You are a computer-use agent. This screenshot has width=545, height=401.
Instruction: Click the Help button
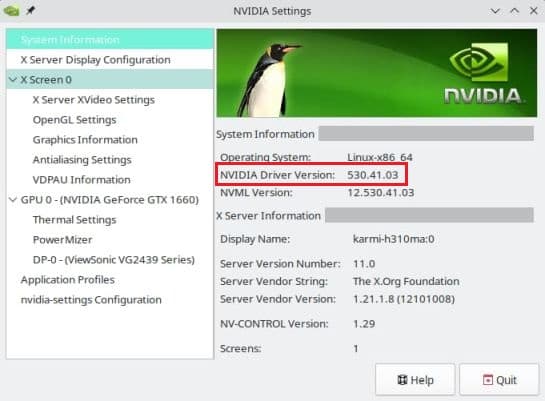point(415,379)
